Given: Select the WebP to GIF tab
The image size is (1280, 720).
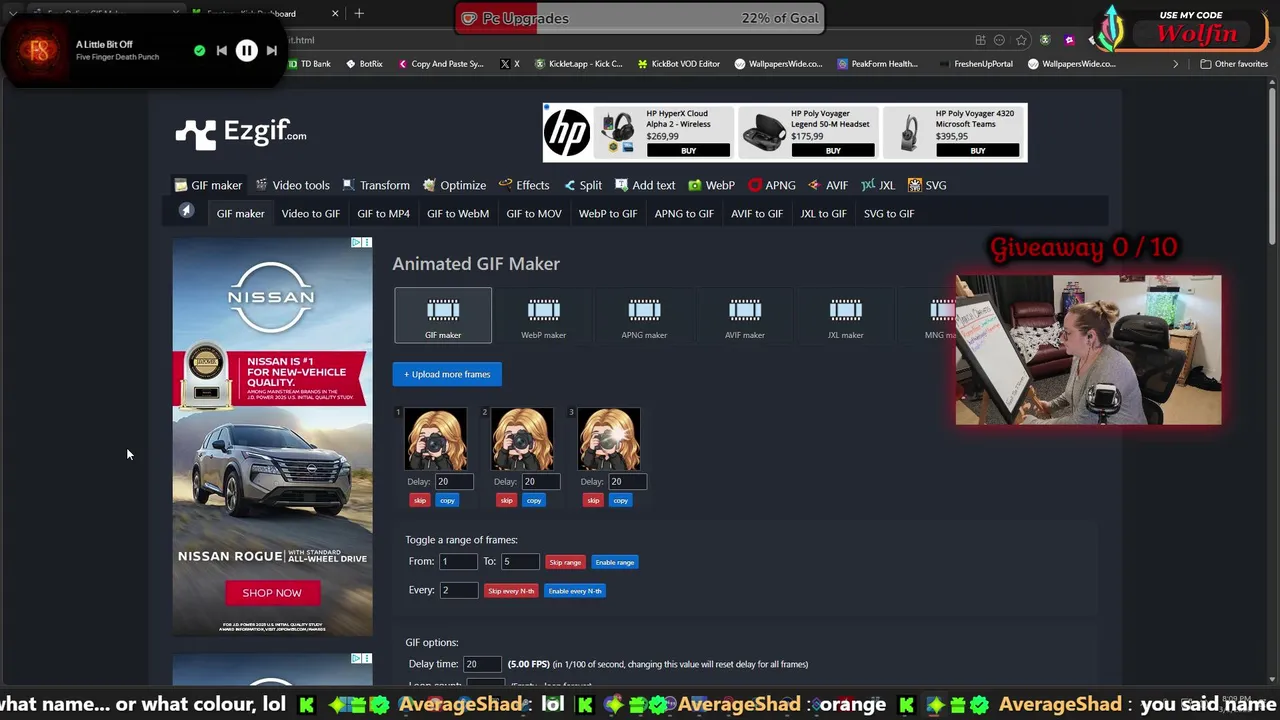Looking at the screenshot, I should click(608, 213).
